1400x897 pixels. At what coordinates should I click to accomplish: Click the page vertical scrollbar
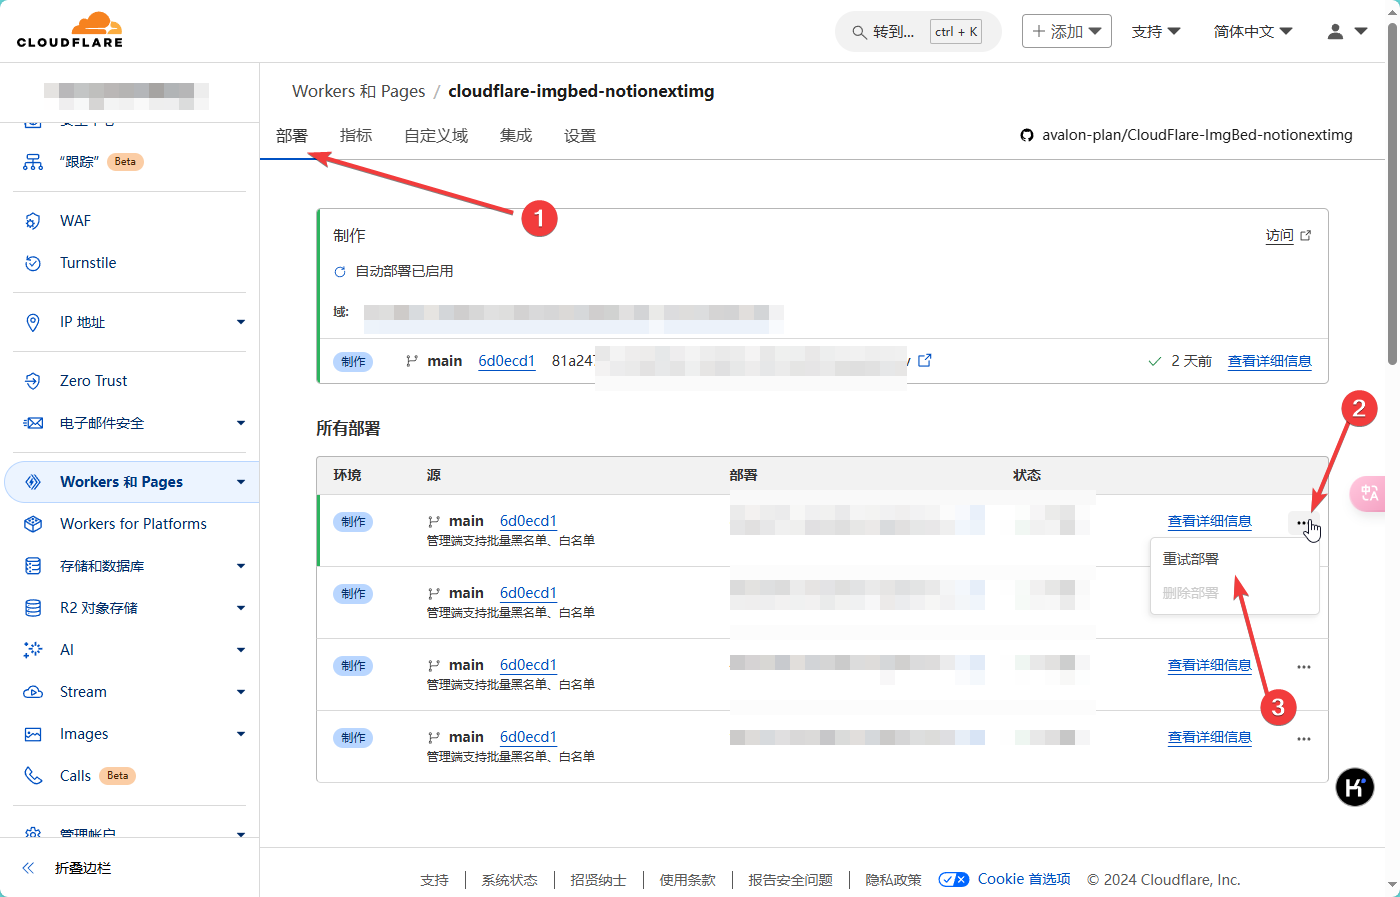[x=1392, y=195]
